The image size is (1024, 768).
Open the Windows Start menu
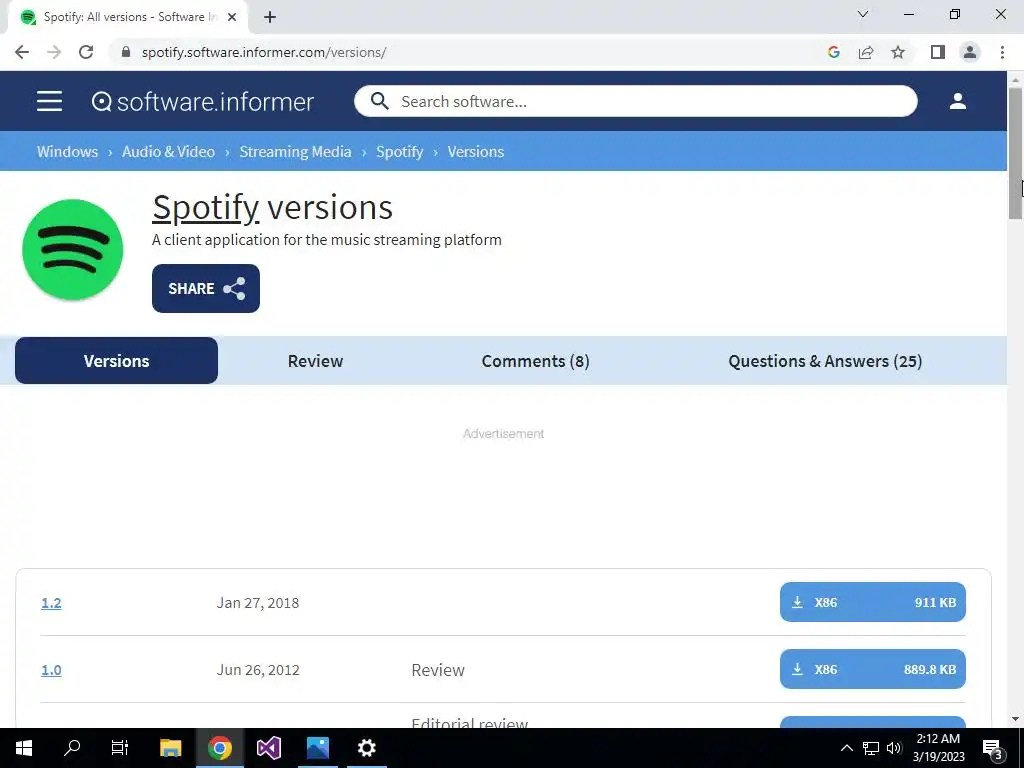pos(24,748)
